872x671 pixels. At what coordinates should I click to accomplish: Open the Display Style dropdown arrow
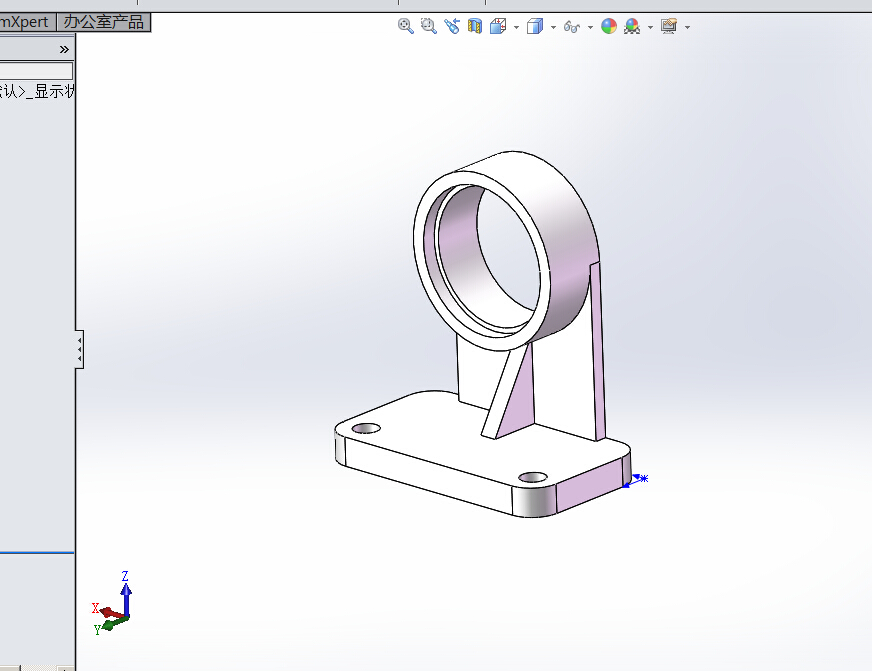553,27
